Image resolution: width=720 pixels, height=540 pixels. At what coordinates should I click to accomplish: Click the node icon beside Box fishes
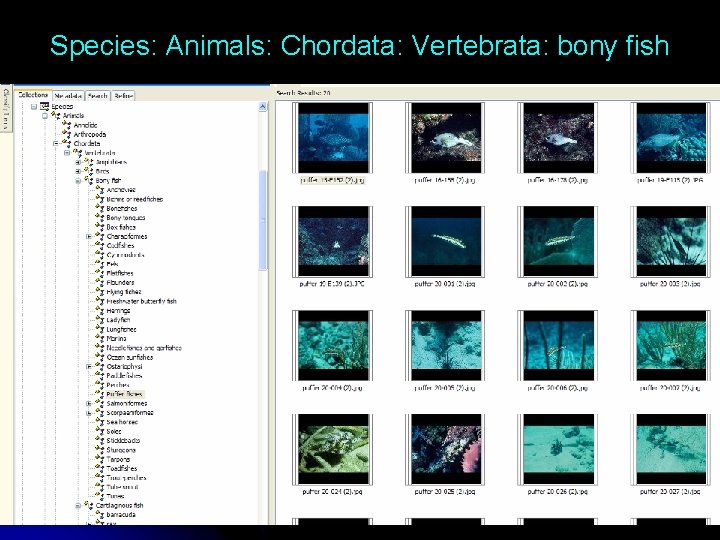pos(100,226)
